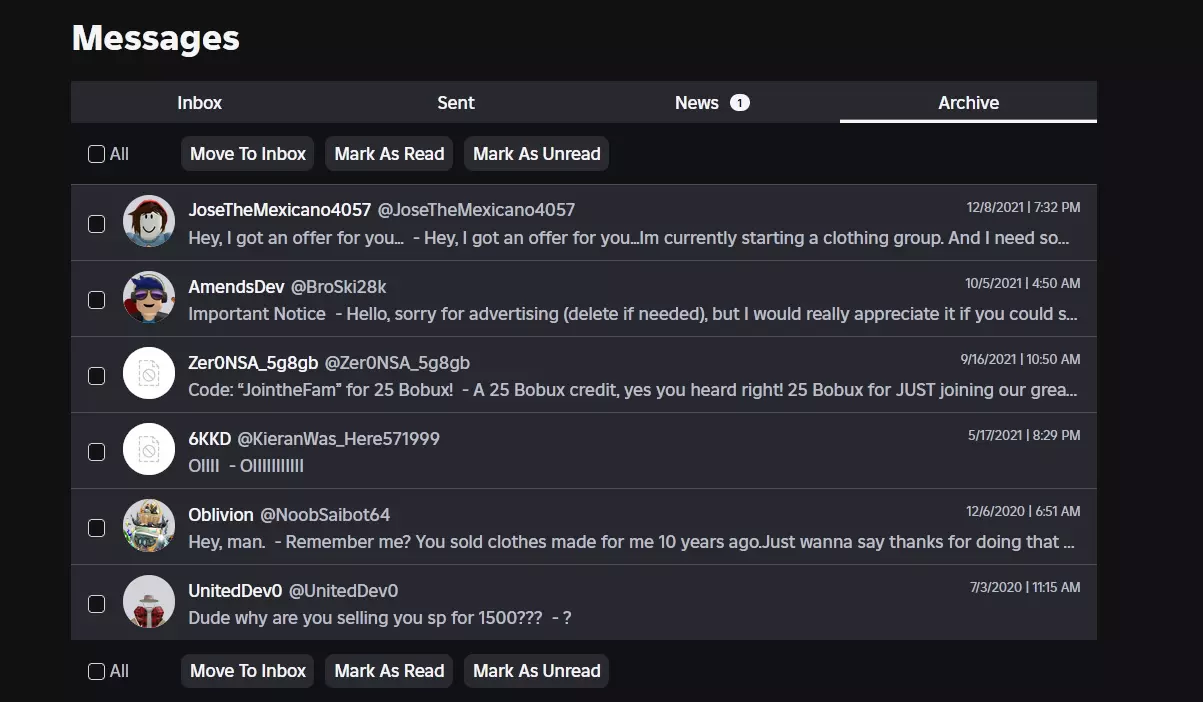Viewport: 1203px width, 702px height.
Task: Select the Archive tab
Action: pos(968,102)
